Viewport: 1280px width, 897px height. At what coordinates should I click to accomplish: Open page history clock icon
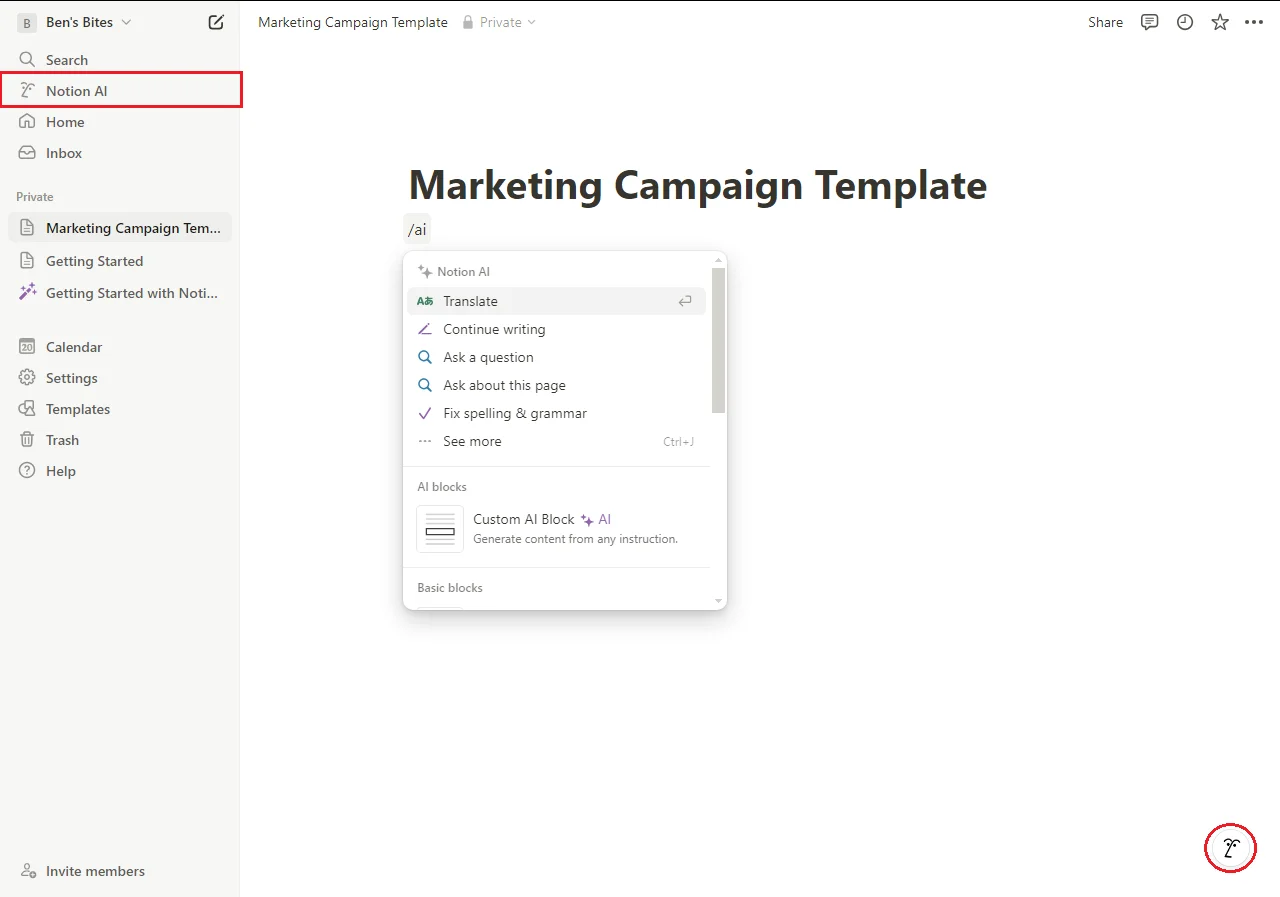pos(1185,22)
